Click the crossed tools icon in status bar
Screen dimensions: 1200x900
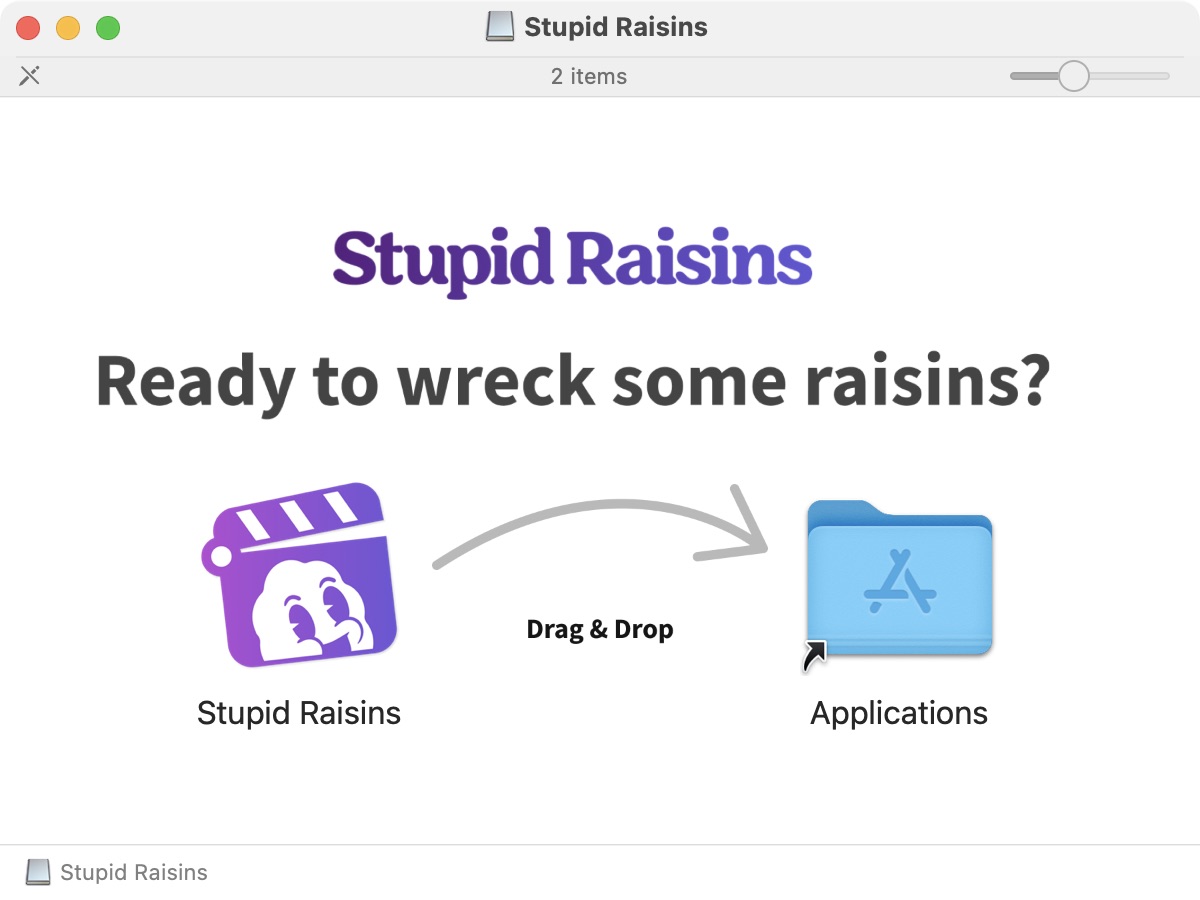[x=30, y=76]
